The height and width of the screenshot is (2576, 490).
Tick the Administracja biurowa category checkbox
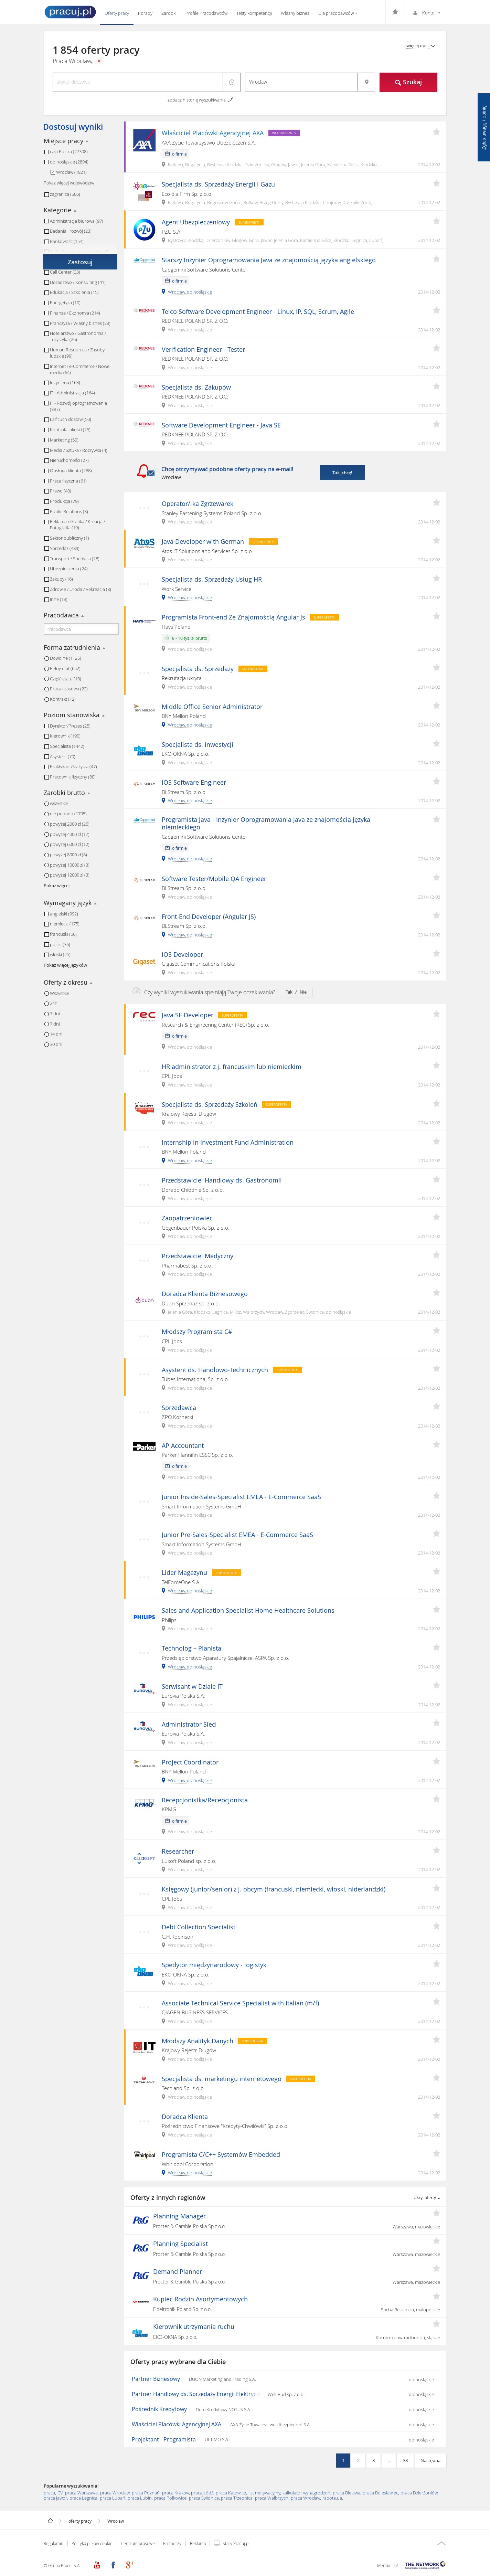coord(46,221)
